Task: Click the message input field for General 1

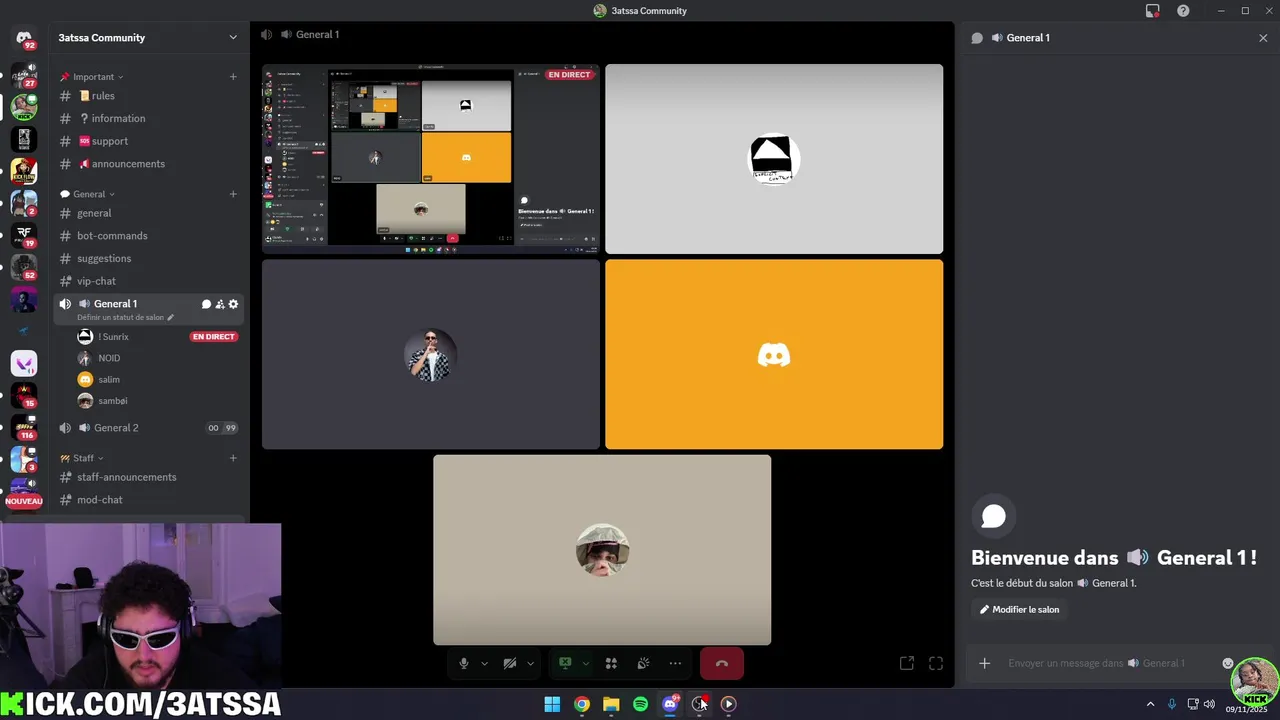Action: click(1096, 663)
